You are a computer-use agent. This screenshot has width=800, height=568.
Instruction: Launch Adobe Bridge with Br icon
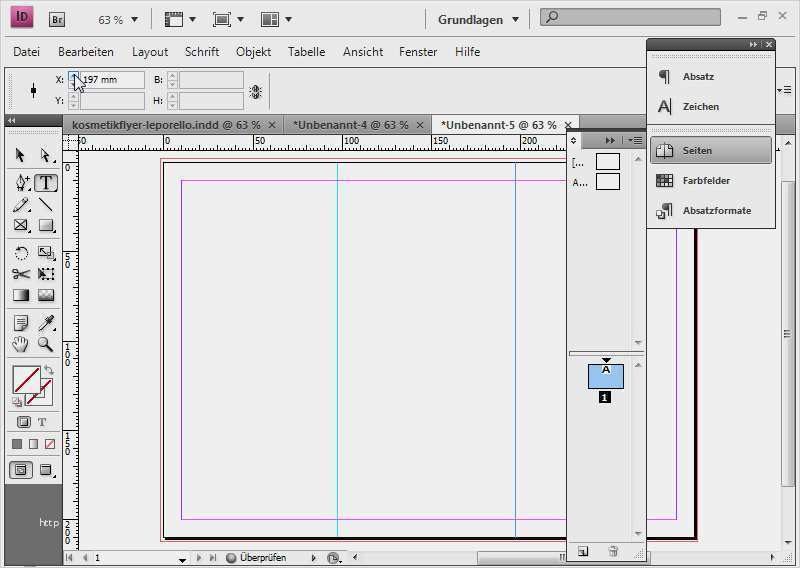click(x=58, y=19)
